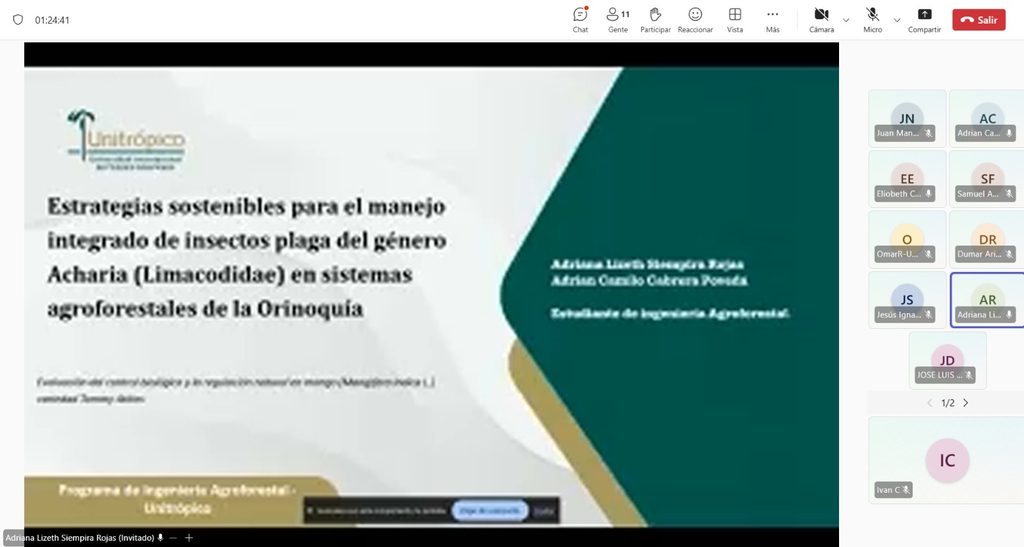
Task: Select Dumar Ari... participant tile
Action: coord(987,240)
